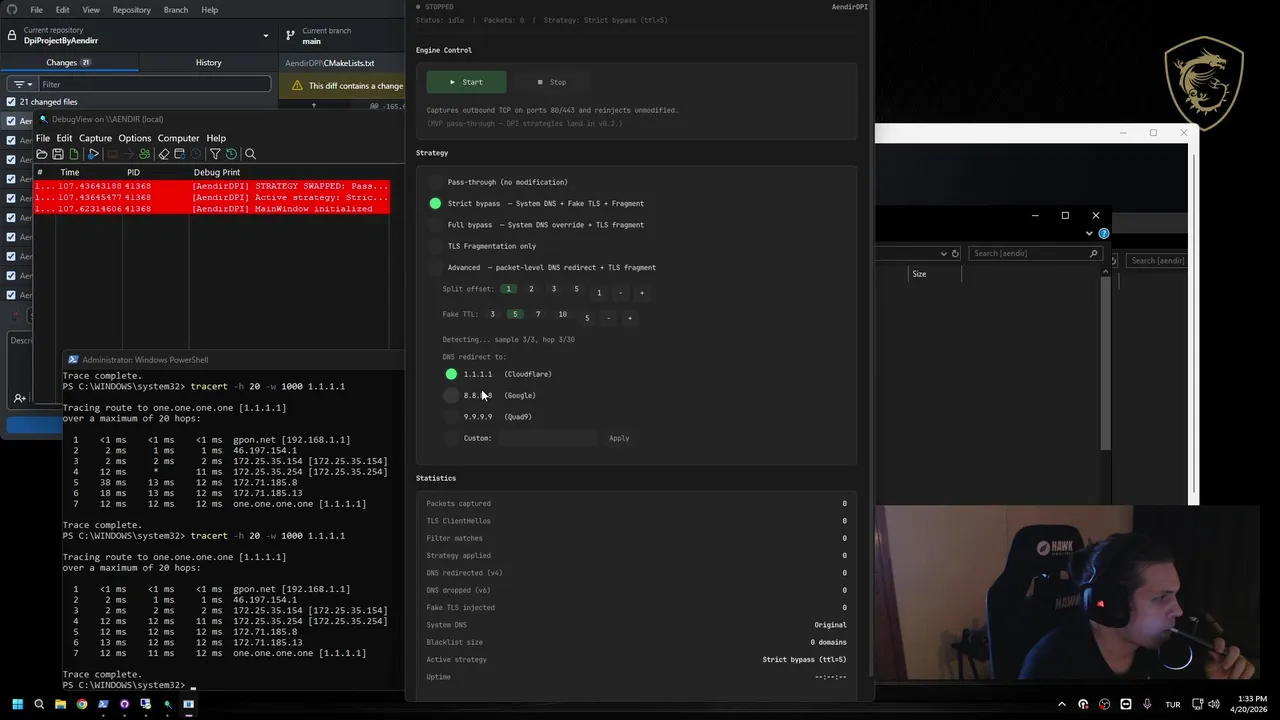This screenshot has width=1280, height=720.
Task: Switch to the Changes tab
Action: pyautogui.click(x=69, y=62)
